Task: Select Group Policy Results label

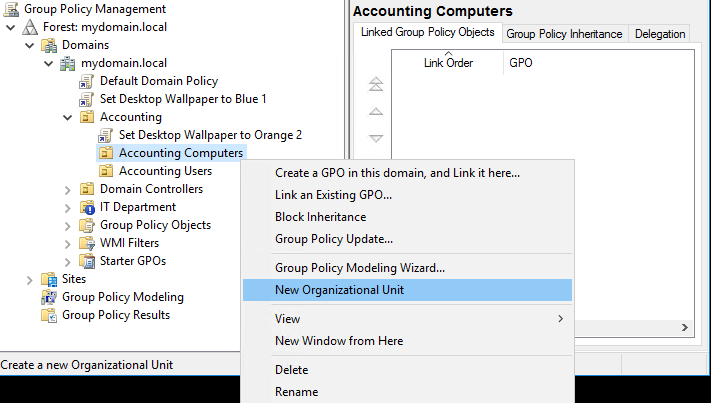Action: (x=116, y=315)
